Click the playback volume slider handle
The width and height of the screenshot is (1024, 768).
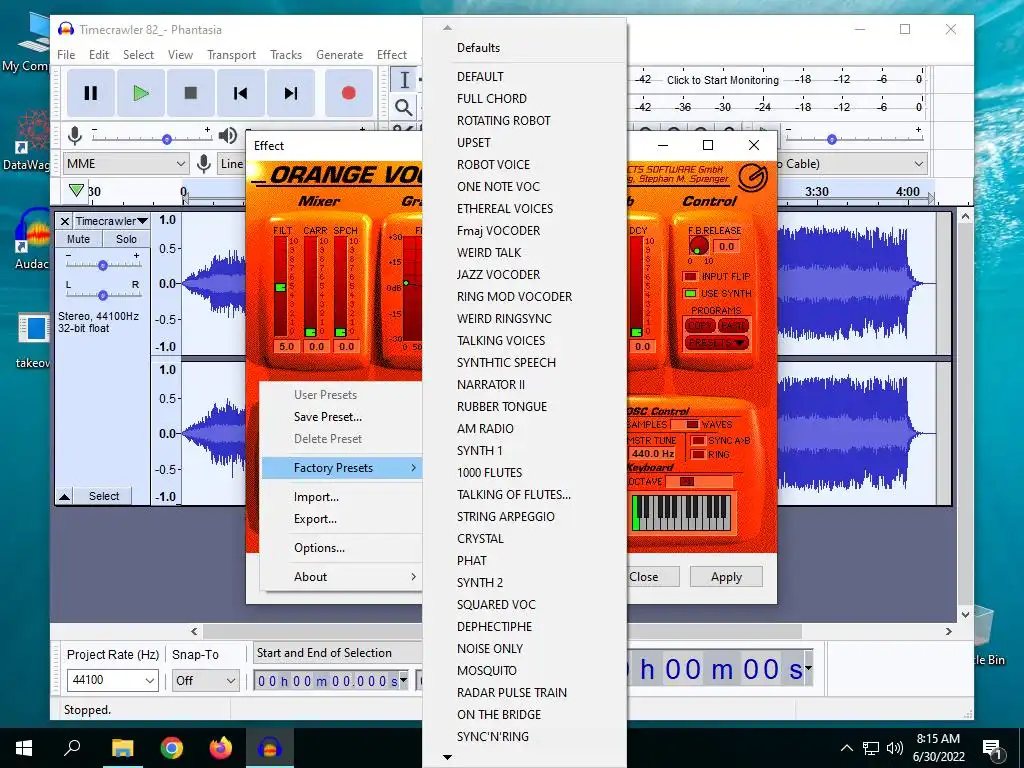(831, 139)
